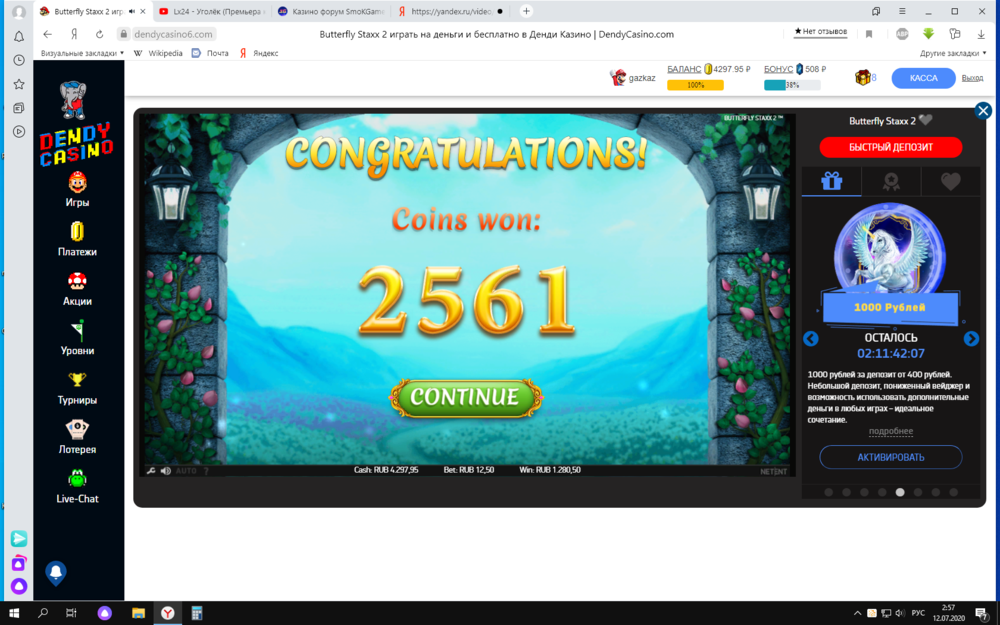Open the Игры section in casino sidebar
1000x625 pixels.
coord(77,190)
